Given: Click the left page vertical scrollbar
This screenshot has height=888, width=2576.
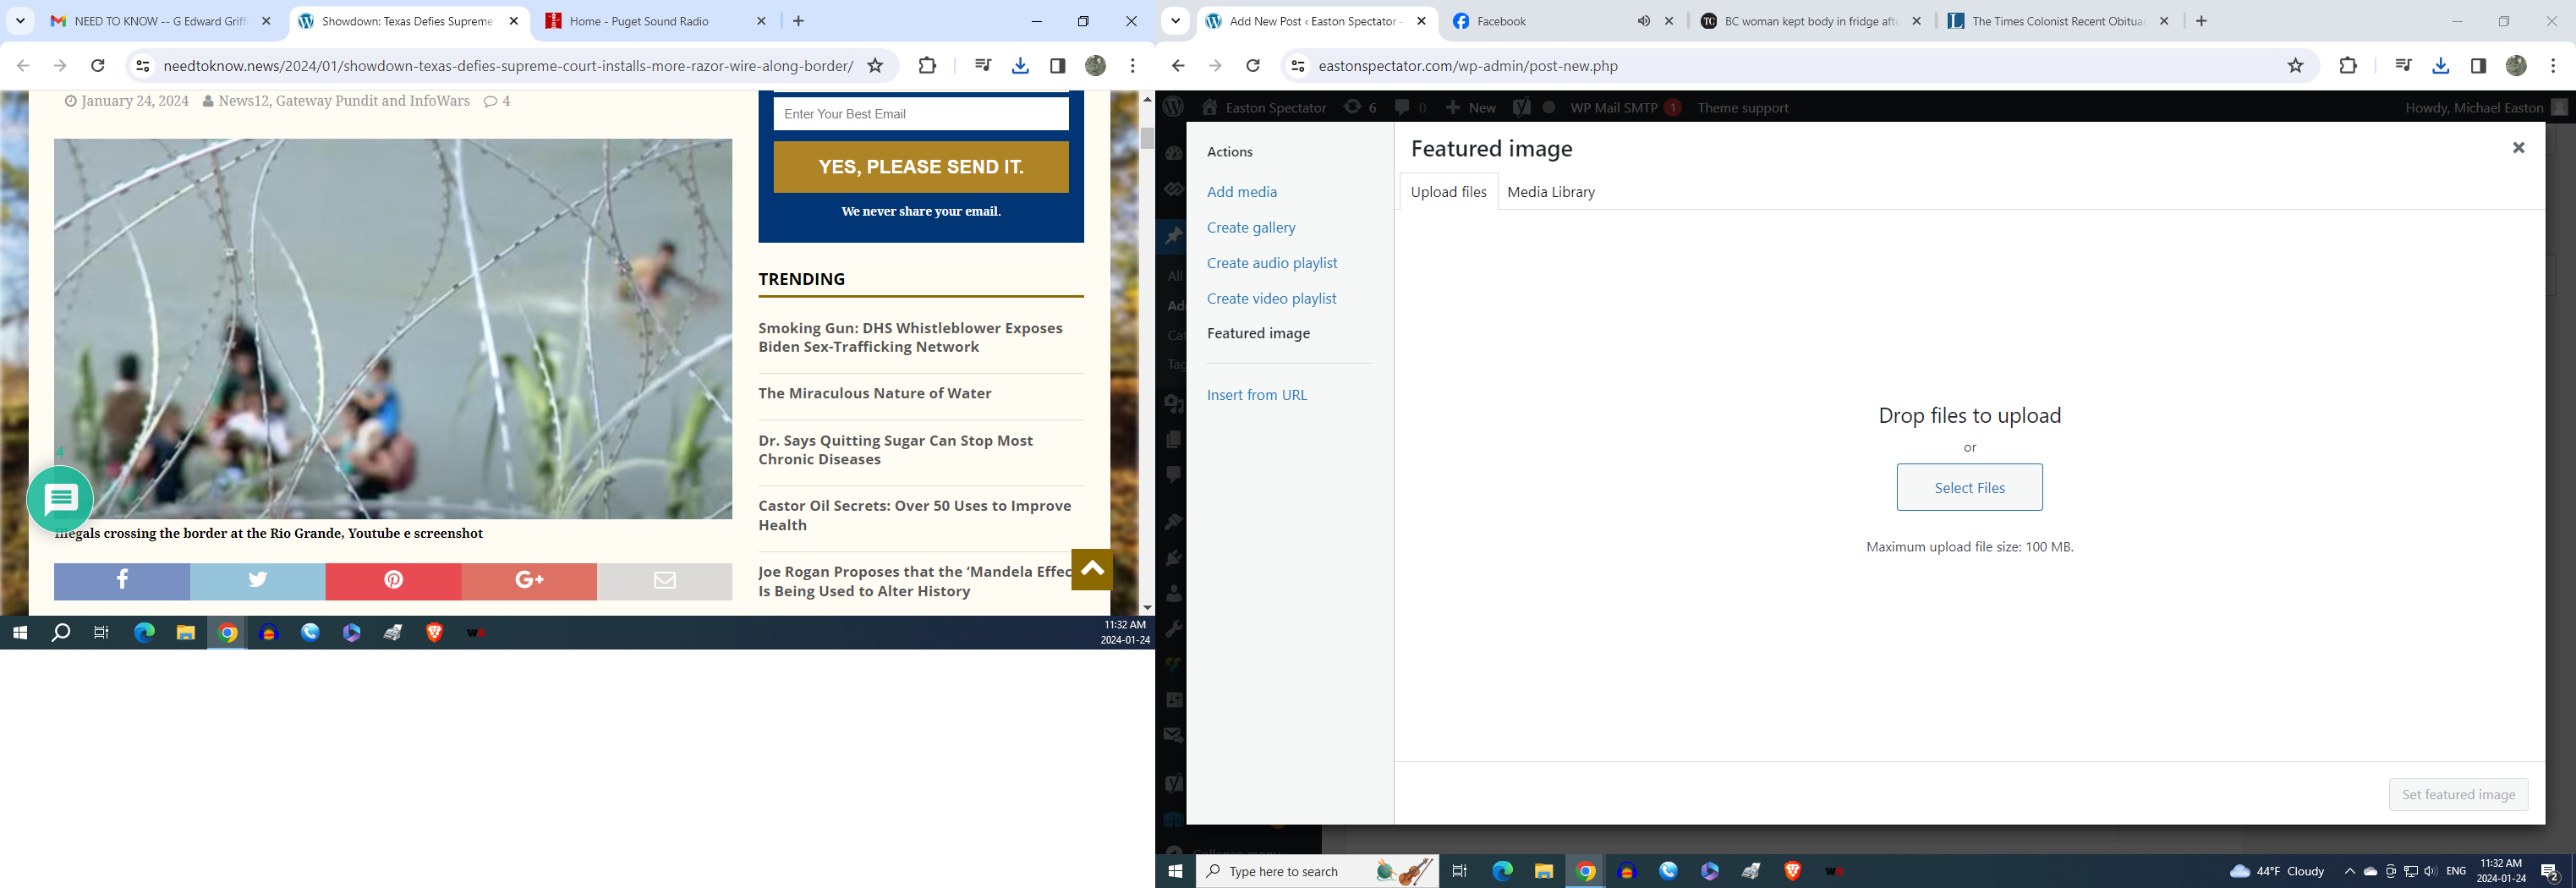Looking at the screenshot, I should (1147, 350).
